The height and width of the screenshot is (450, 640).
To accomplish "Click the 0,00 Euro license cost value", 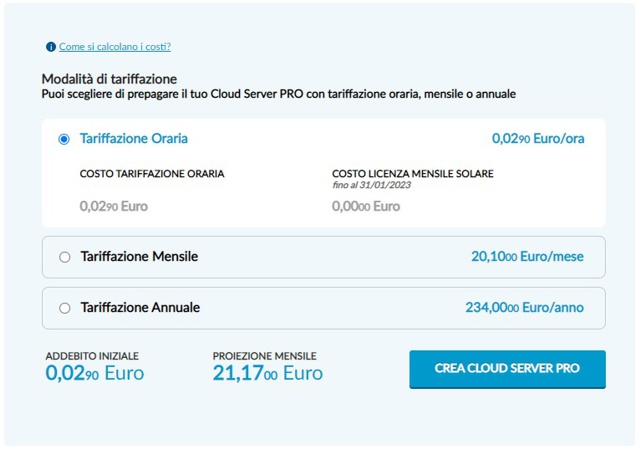I will click(365, 207).
